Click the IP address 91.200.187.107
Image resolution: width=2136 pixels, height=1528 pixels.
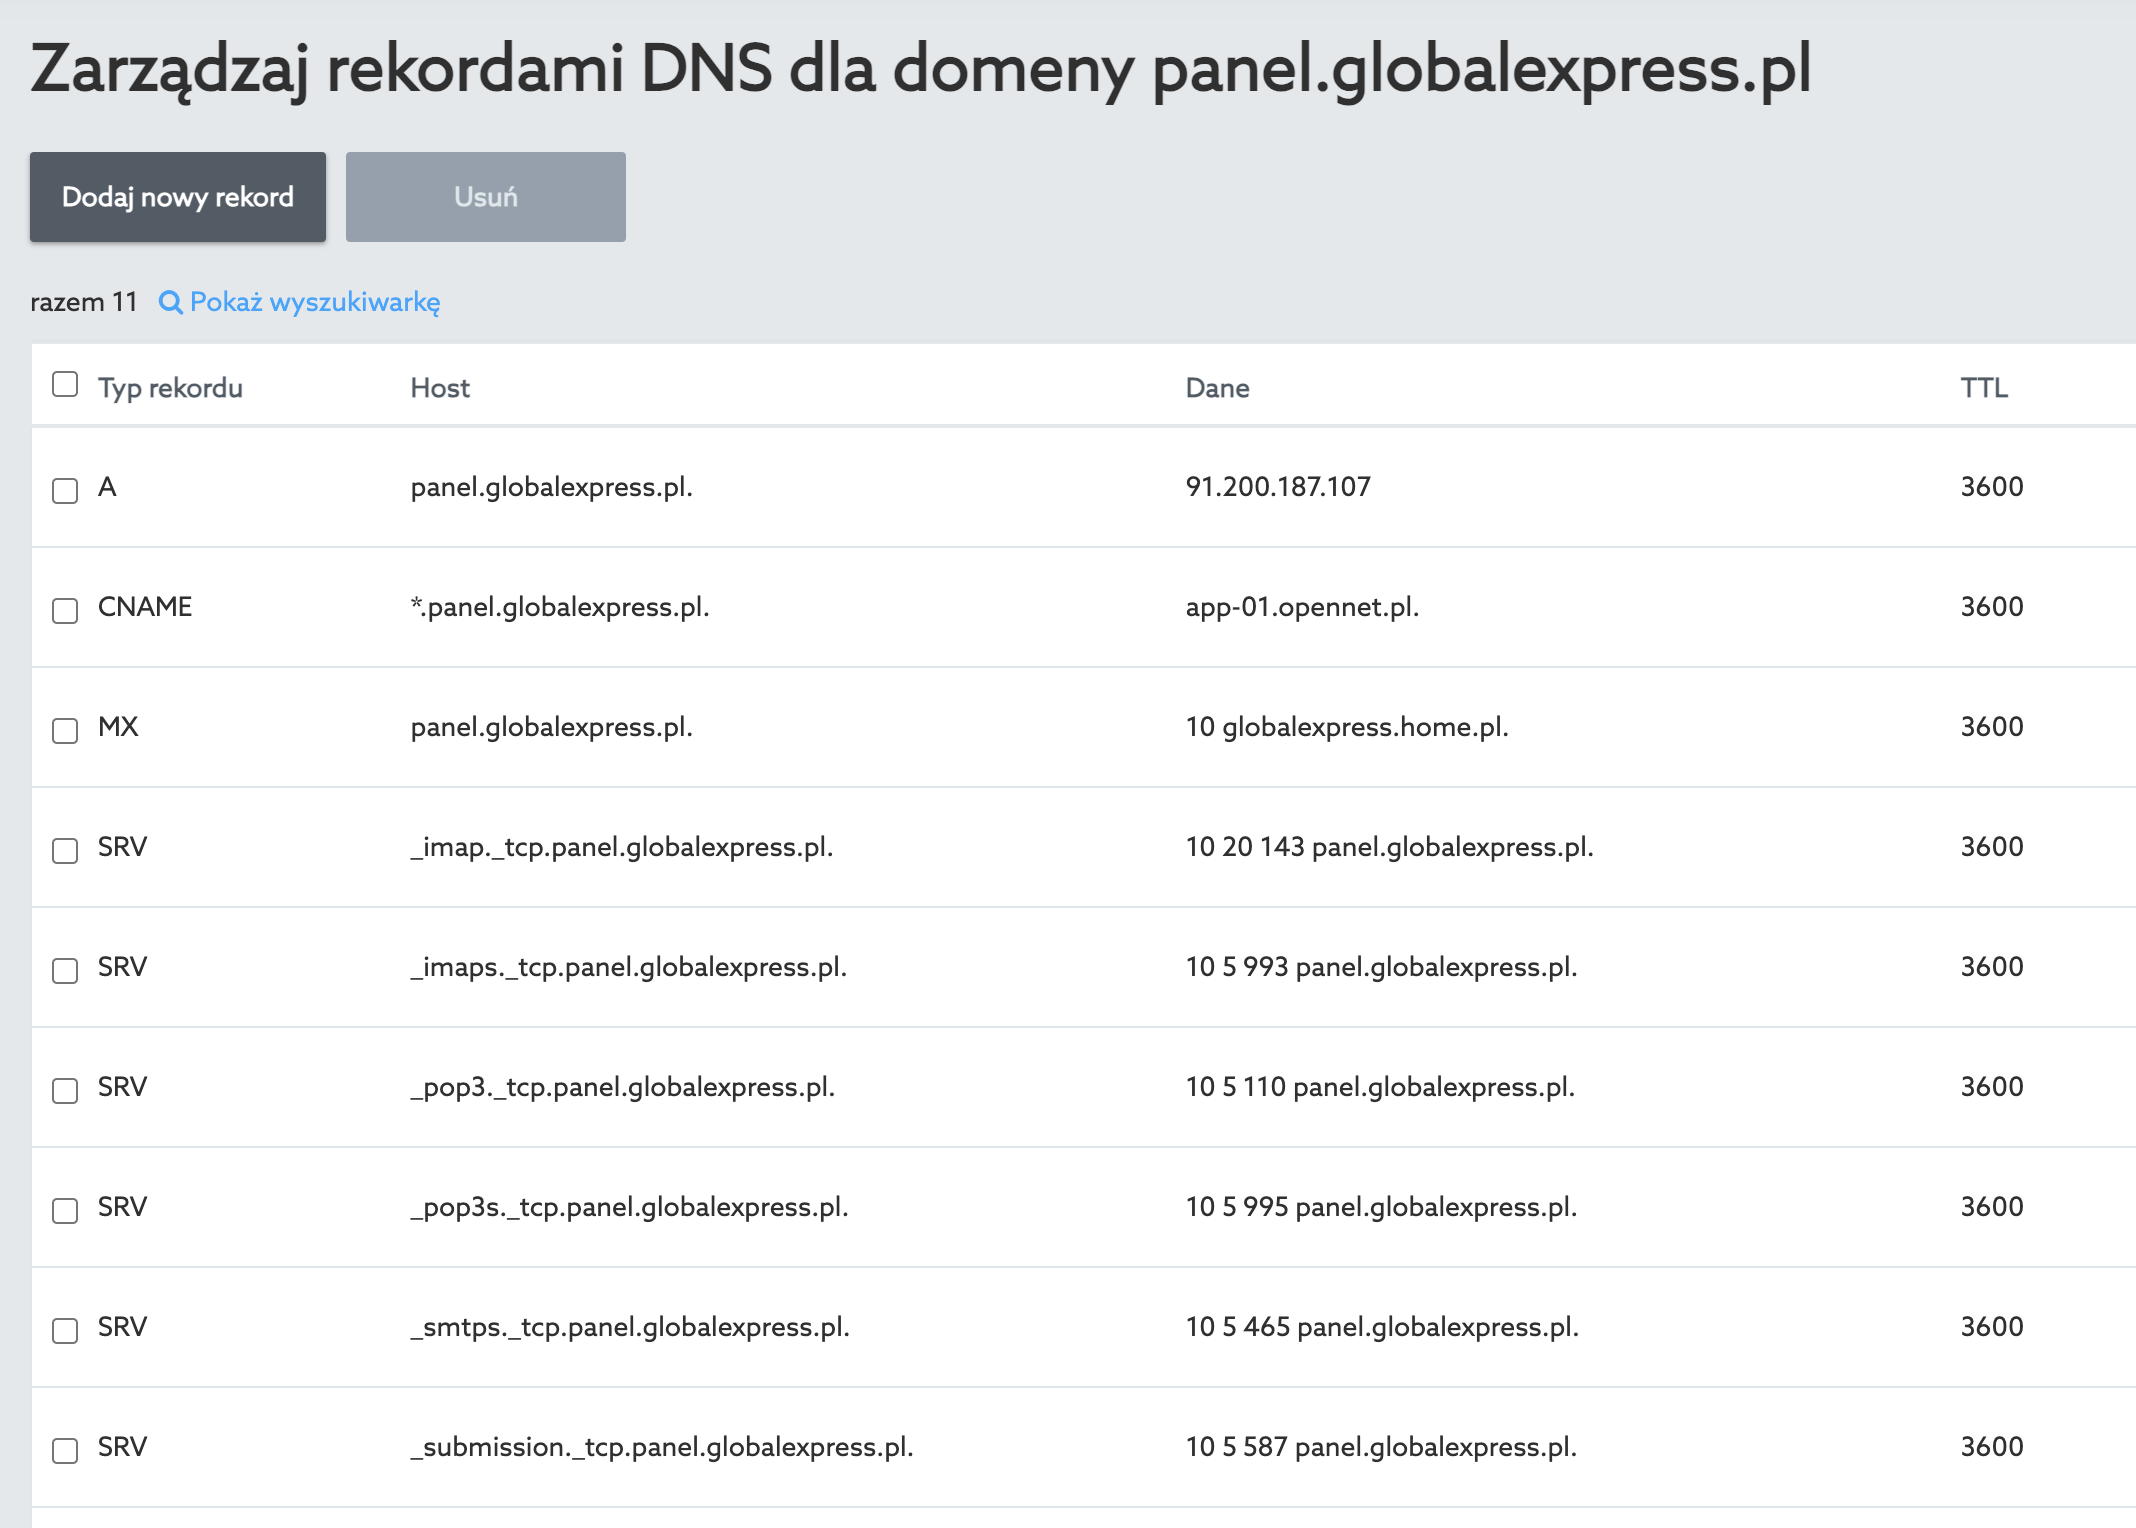tap(1278, 487)
